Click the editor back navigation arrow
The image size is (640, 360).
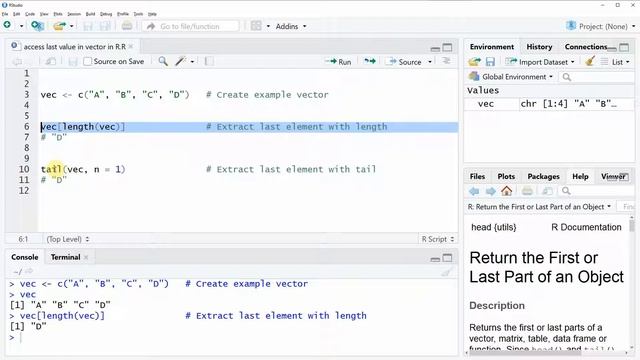tap(17, 62)
